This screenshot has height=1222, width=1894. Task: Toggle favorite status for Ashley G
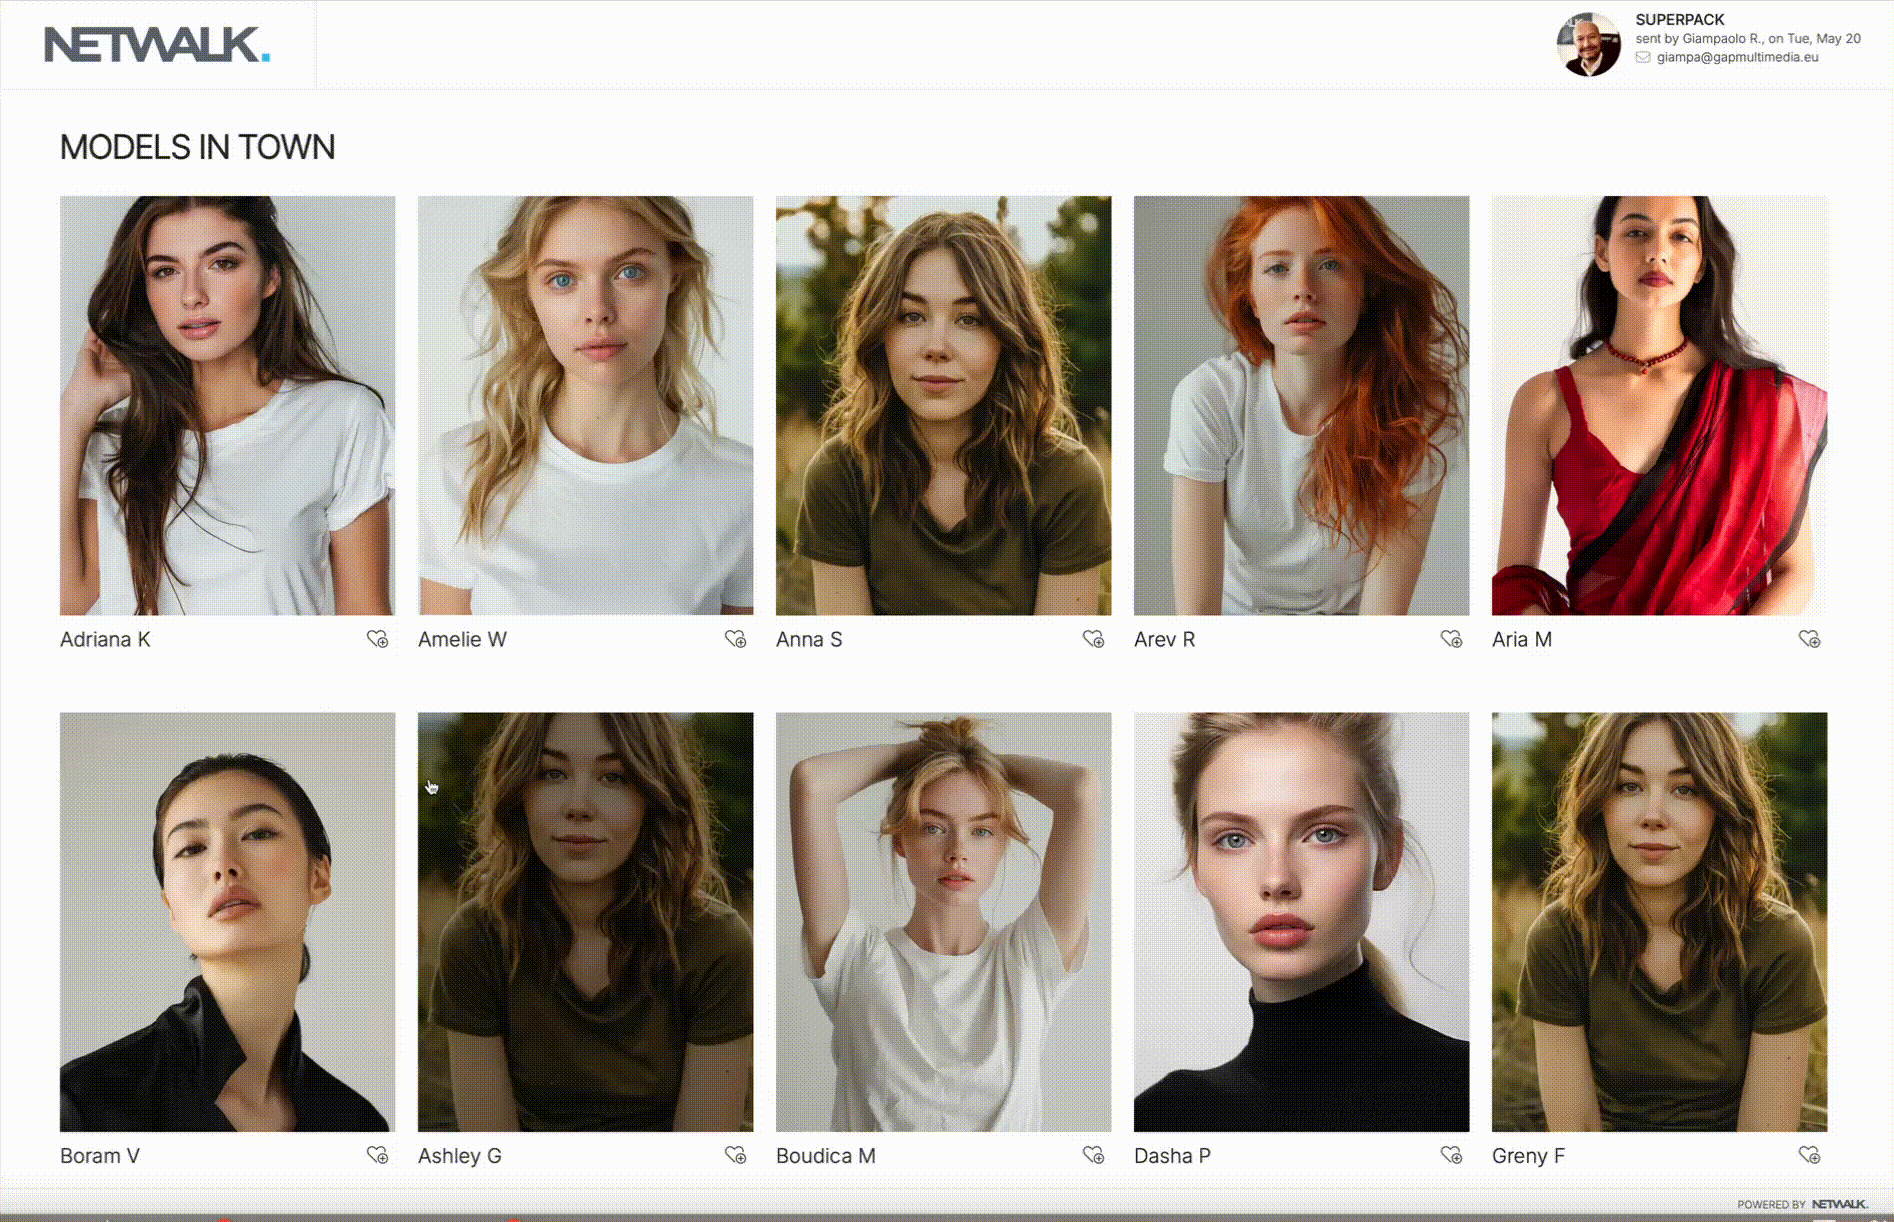737,1155
